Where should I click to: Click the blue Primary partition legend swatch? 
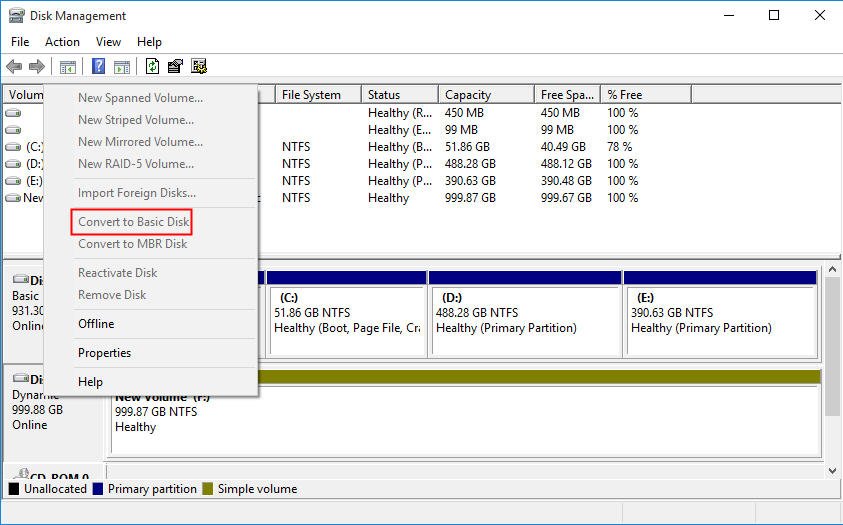tap(98, 489)
